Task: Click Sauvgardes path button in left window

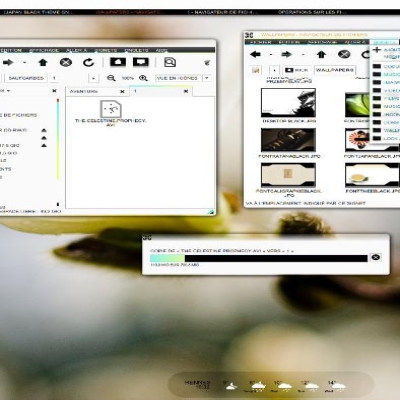Action: 26,78
